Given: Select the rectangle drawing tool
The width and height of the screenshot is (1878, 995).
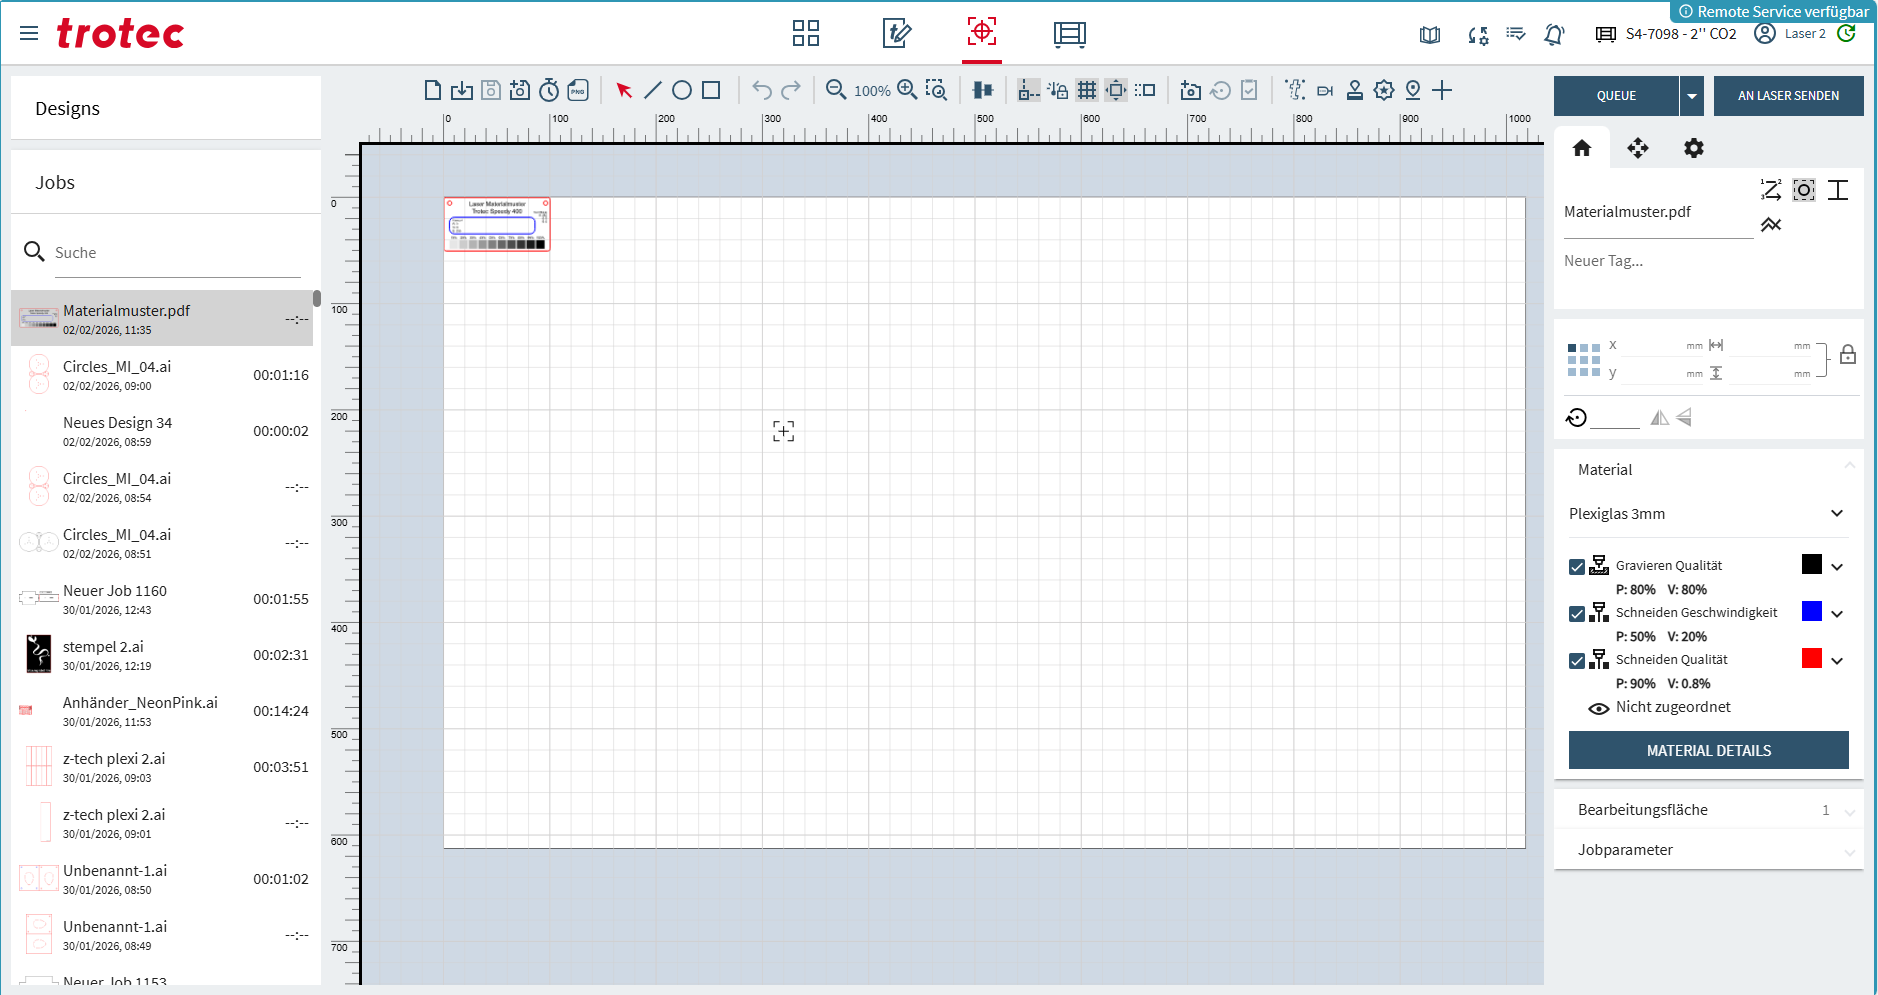Looking at the screenshot, I should [711, 91].
